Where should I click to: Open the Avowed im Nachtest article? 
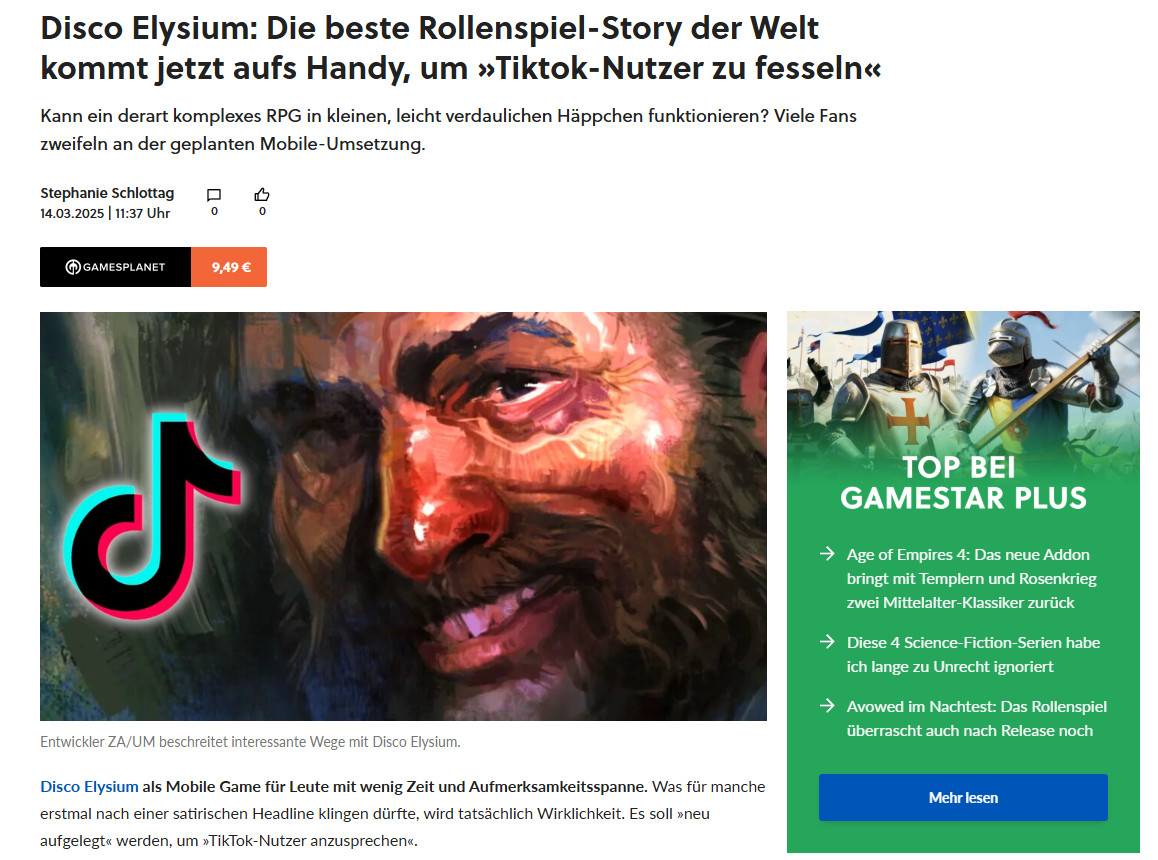(x=976, y=718)
